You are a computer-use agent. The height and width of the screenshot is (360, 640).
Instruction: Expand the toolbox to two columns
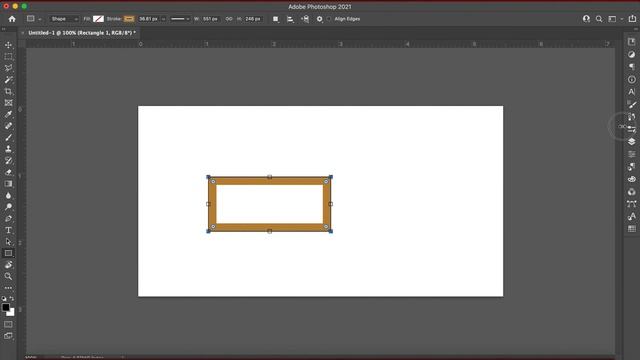[x=4, y=29]
